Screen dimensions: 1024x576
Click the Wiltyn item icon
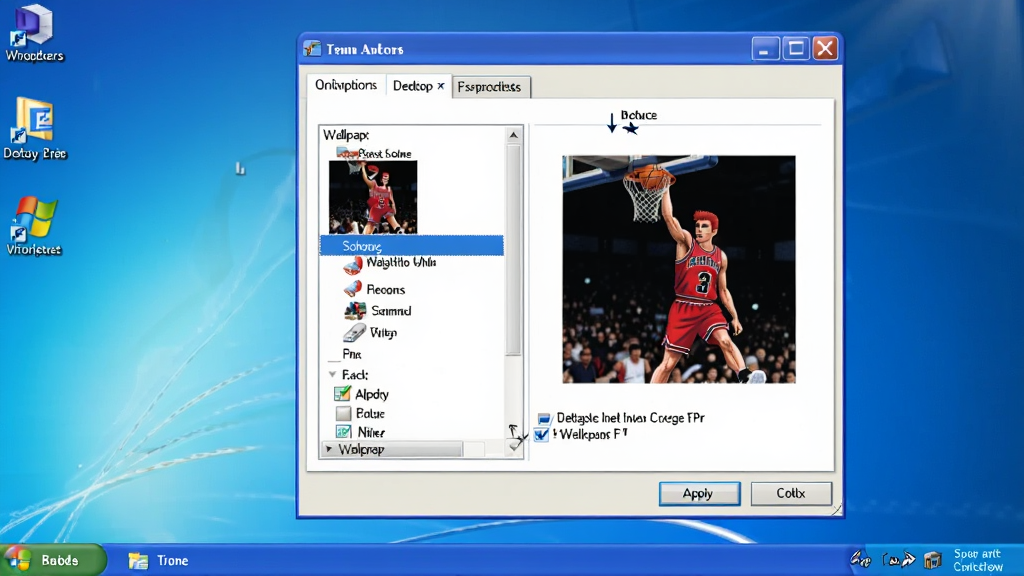click(x=354, y=332)
